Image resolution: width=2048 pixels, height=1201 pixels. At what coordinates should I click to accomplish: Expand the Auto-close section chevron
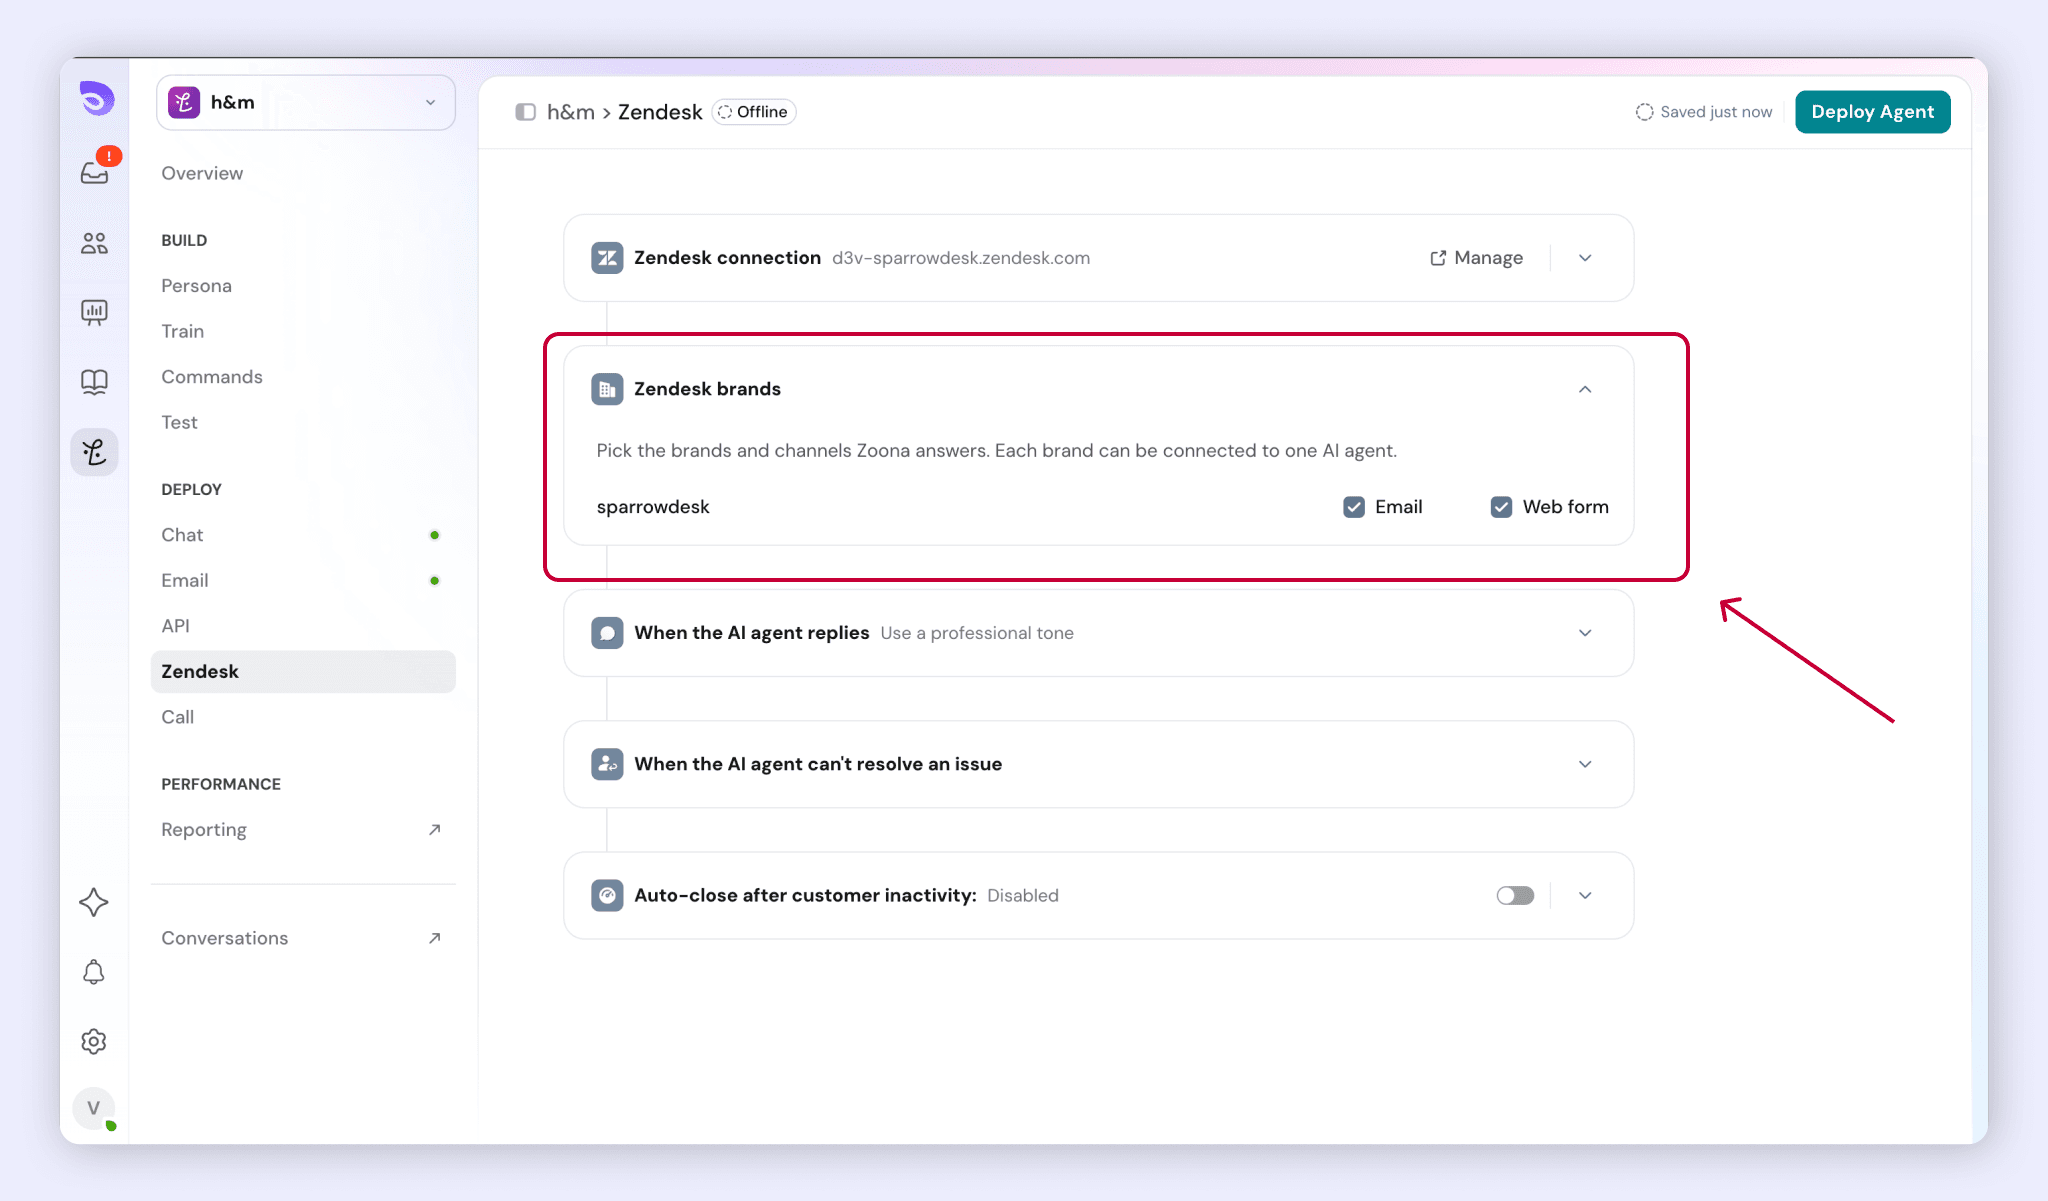[x=1585, y=895]
